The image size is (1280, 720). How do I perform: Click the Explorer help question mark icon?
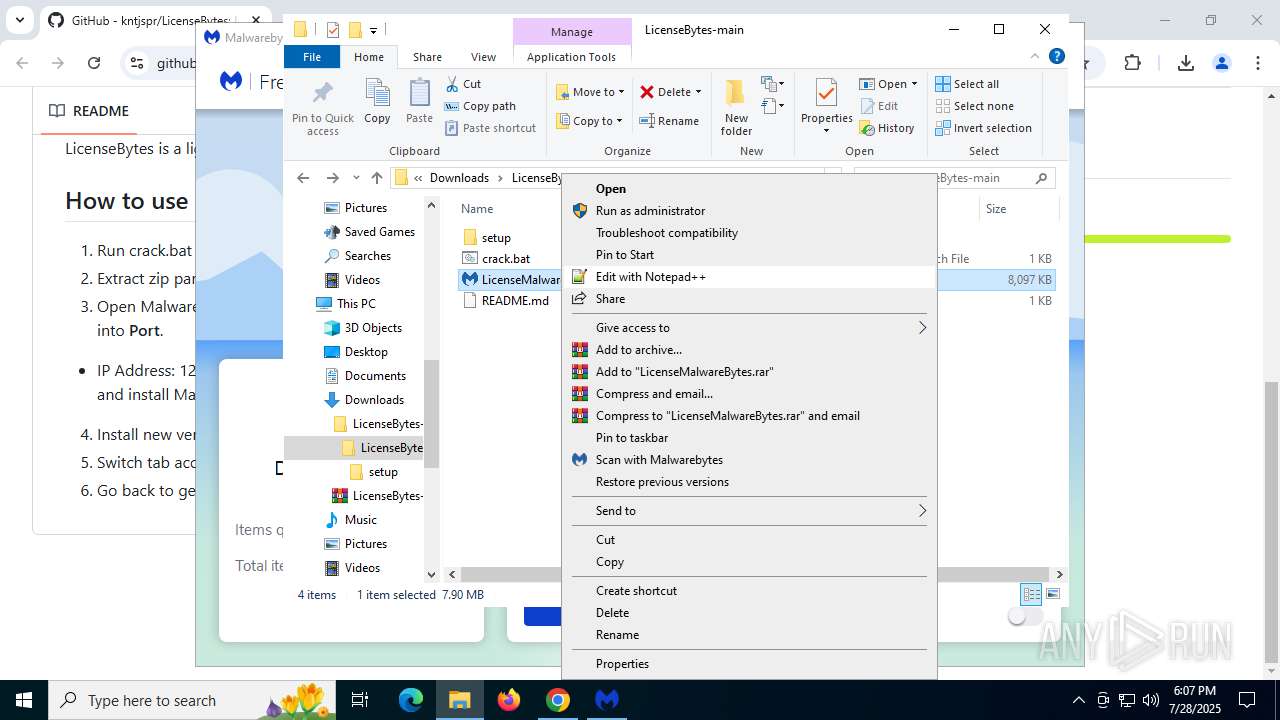click(1057, 57)
